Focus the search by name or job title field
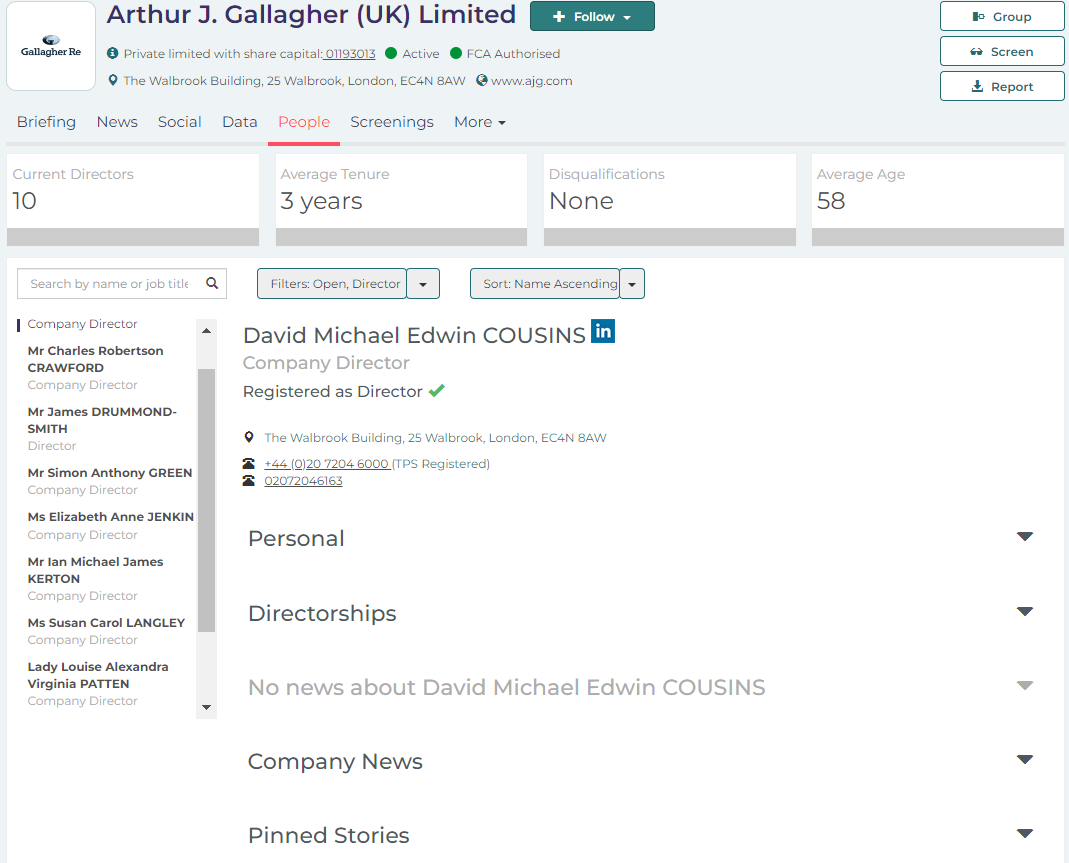The image size is (1069, 863). click(110, 284)
